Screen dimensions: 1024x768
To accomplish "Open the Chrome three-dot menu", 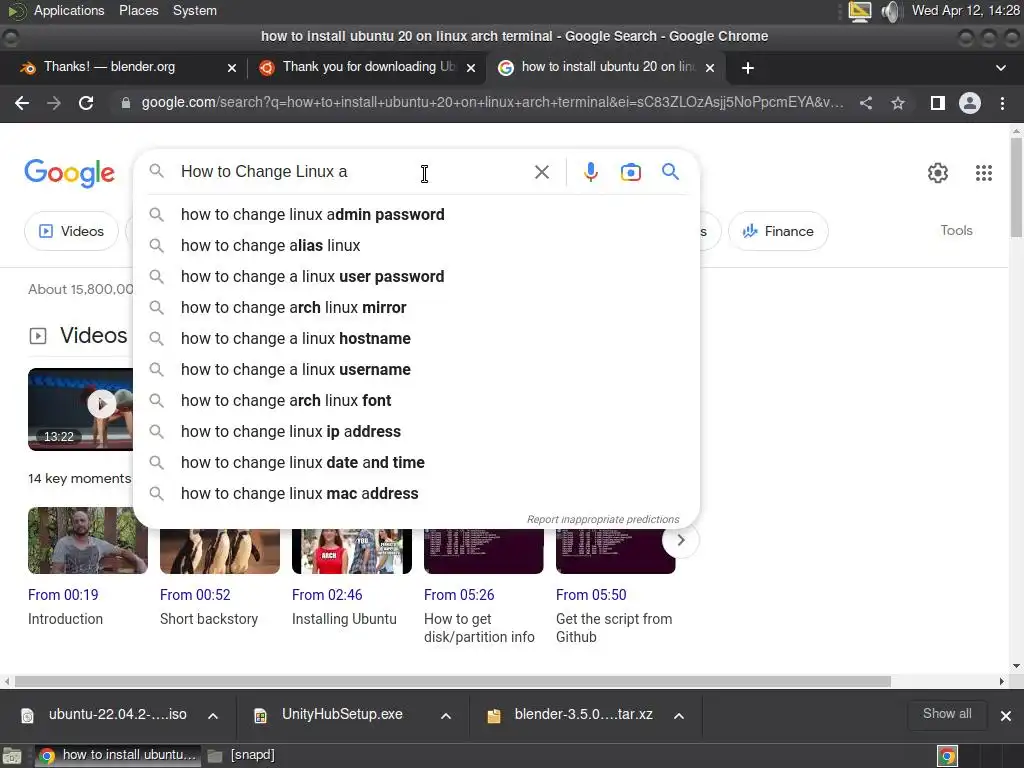I will coord(1002,103).
